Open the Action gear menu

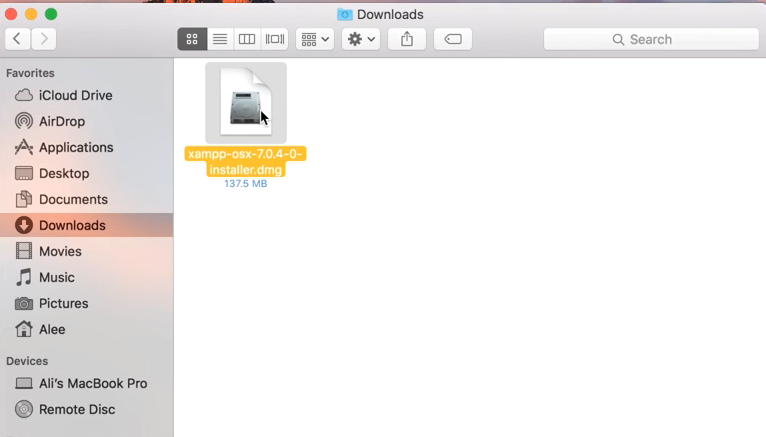point(360,39)
